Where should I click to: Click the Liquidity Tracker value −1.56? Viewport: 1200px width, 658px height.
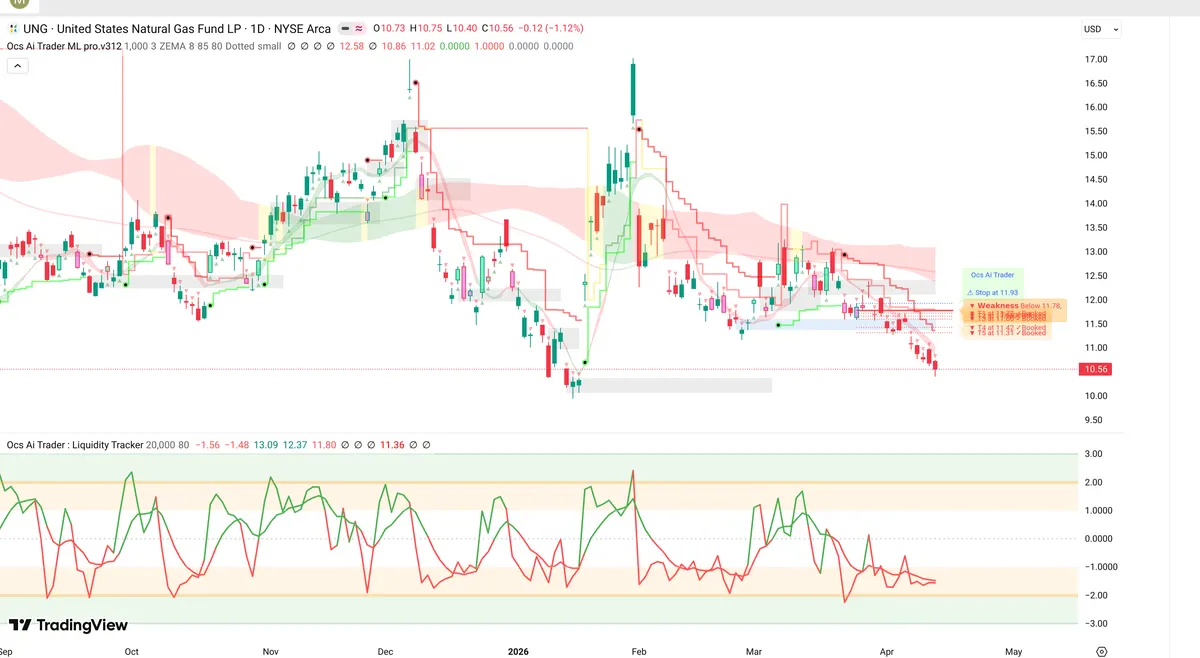(208, 445)
